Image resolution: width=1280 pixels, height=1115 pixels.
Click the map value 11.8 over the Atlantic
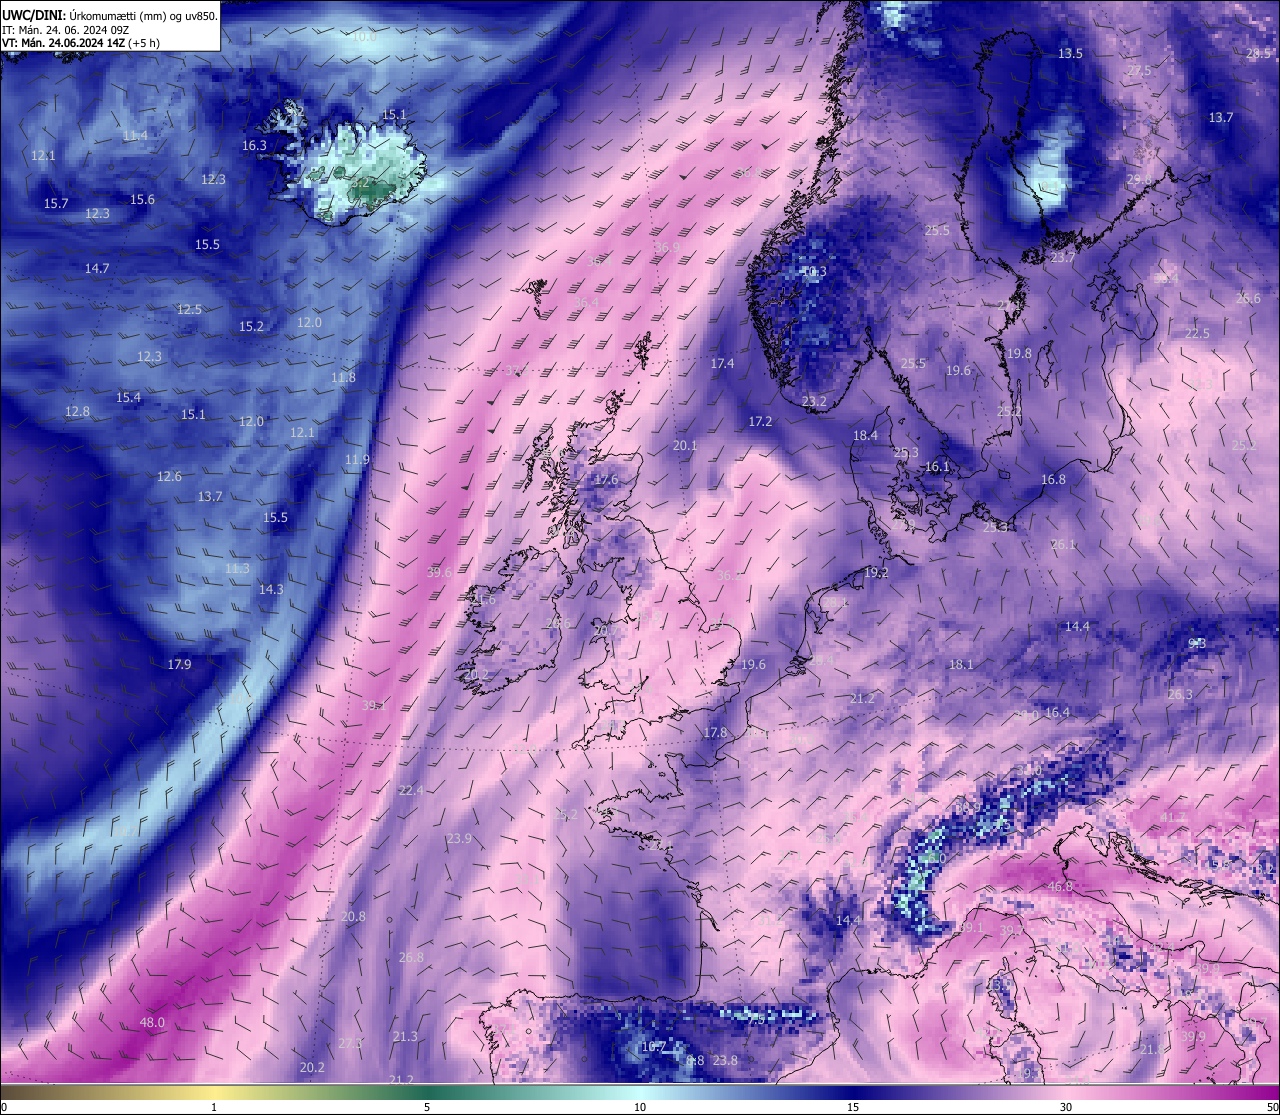343,377
